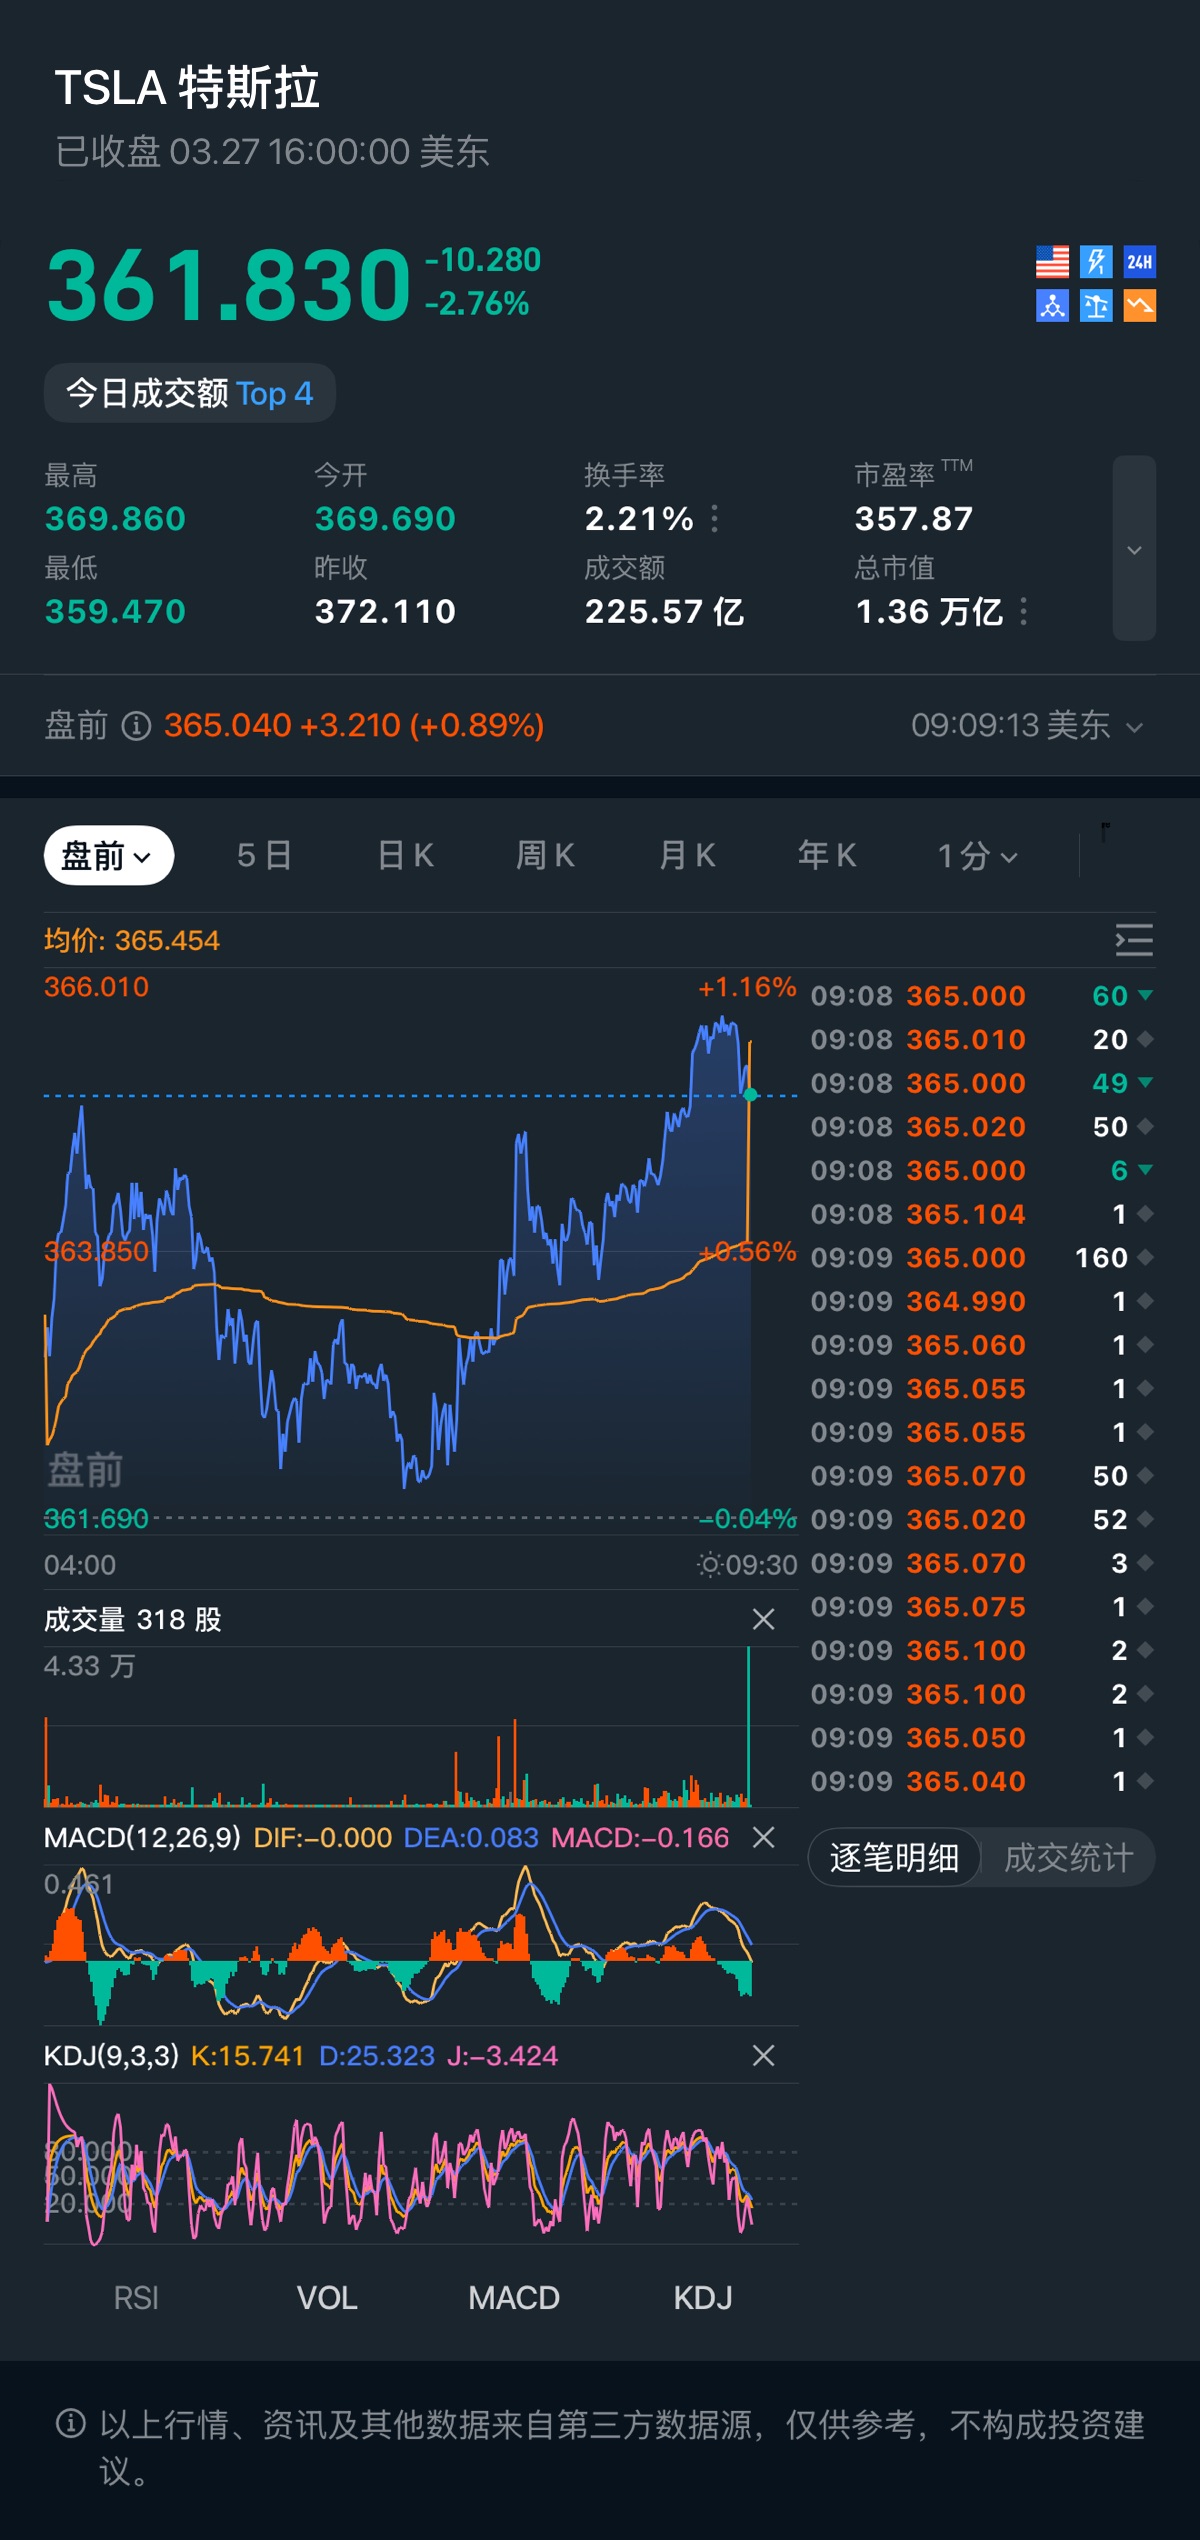This screenshot has height=2540, width=1200.
Task: Switch to the 5日 five-day chart tab
Action: click(x=264, y=856)
